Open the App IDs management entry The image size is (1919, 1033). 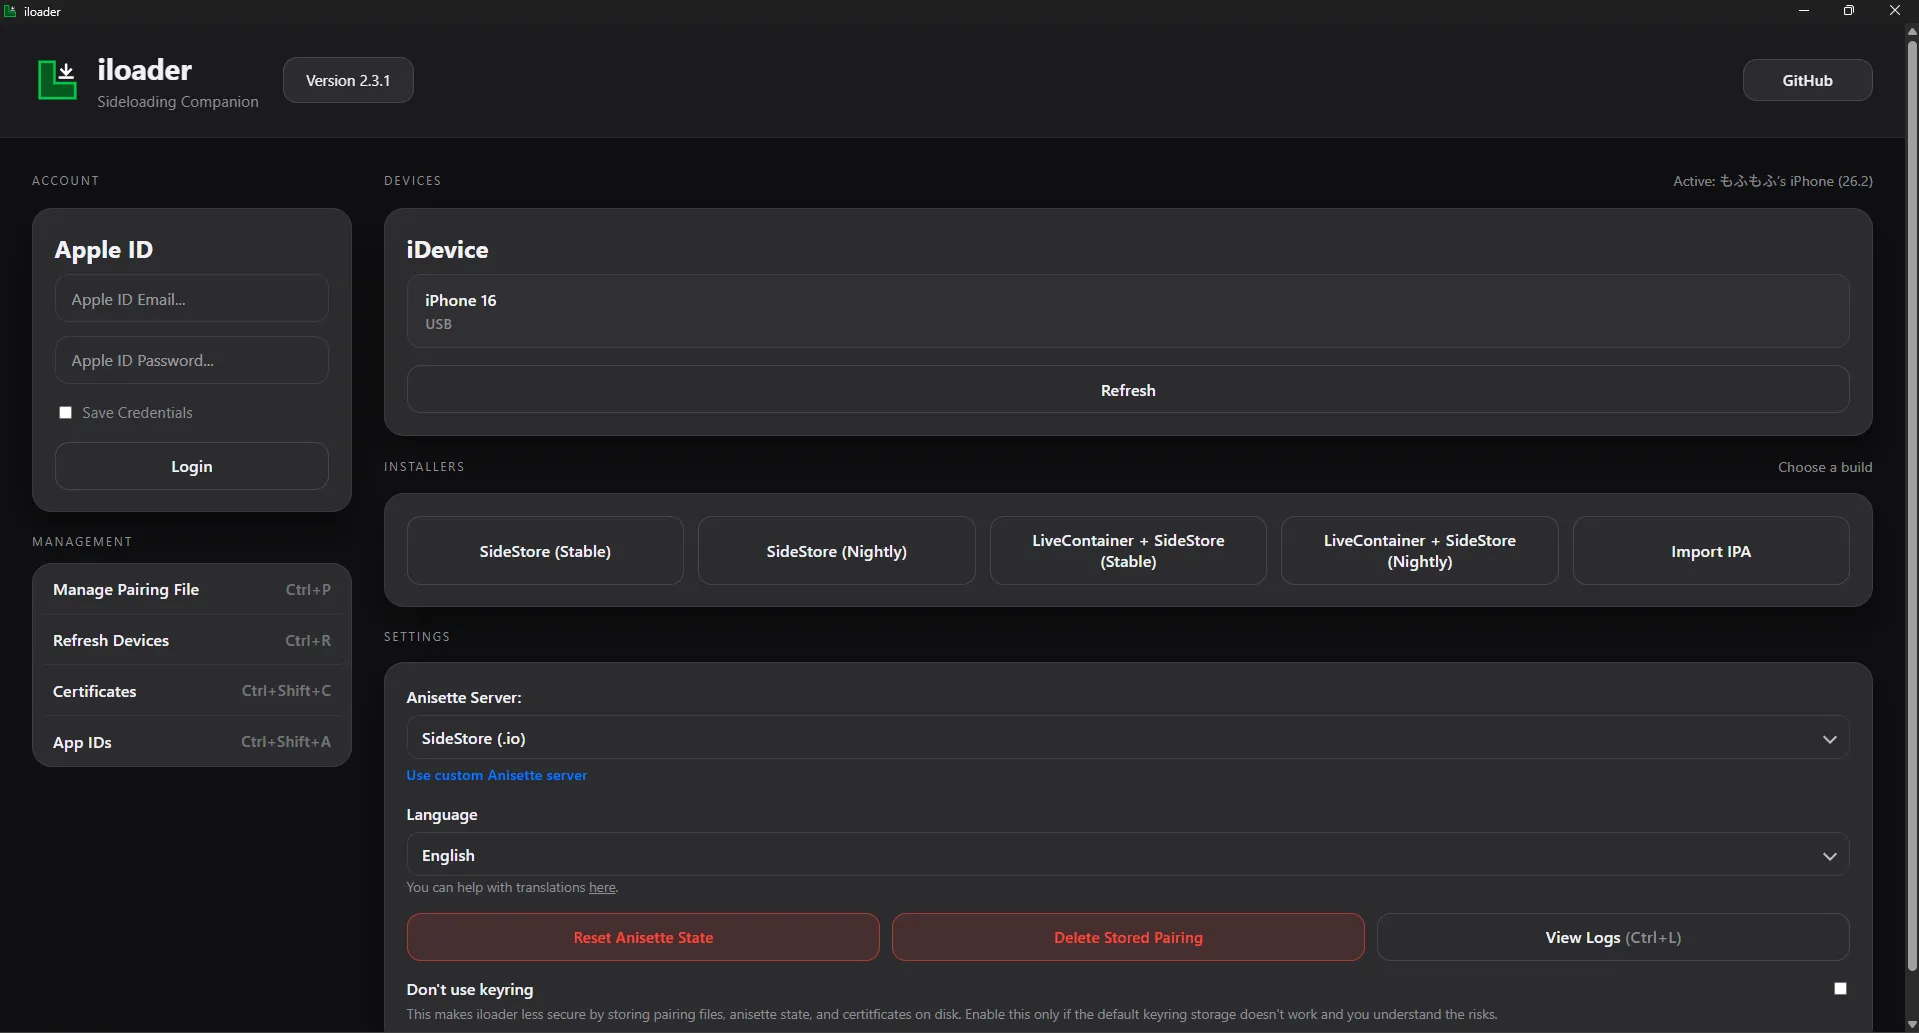click(192, 742)
